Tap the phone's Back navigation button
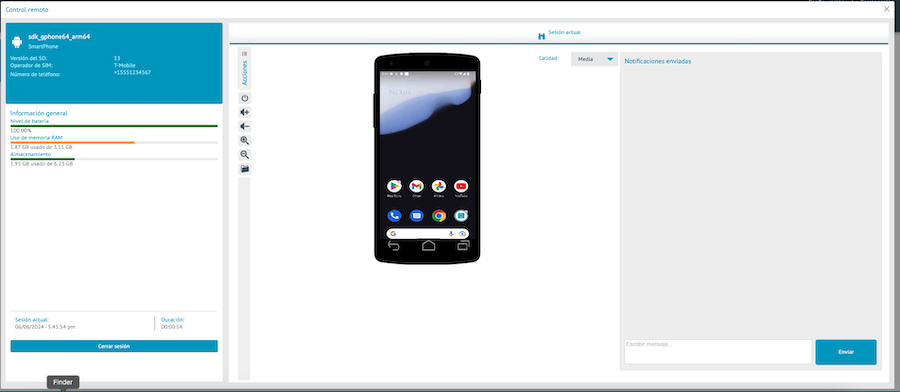Viewport: 900px width, 392px height. [394, 246]
